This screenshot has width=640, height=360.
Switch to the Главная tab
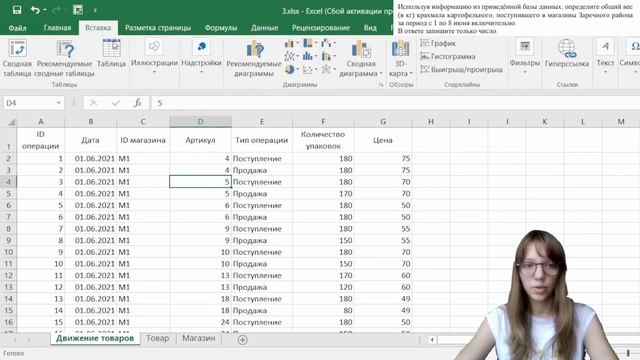click(58, 28)
